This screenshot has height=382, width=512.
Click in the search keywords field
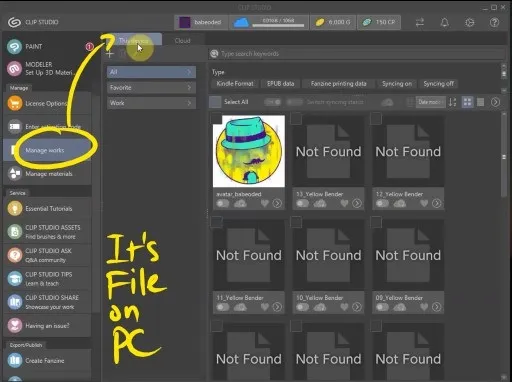click(x=357, y=54)
